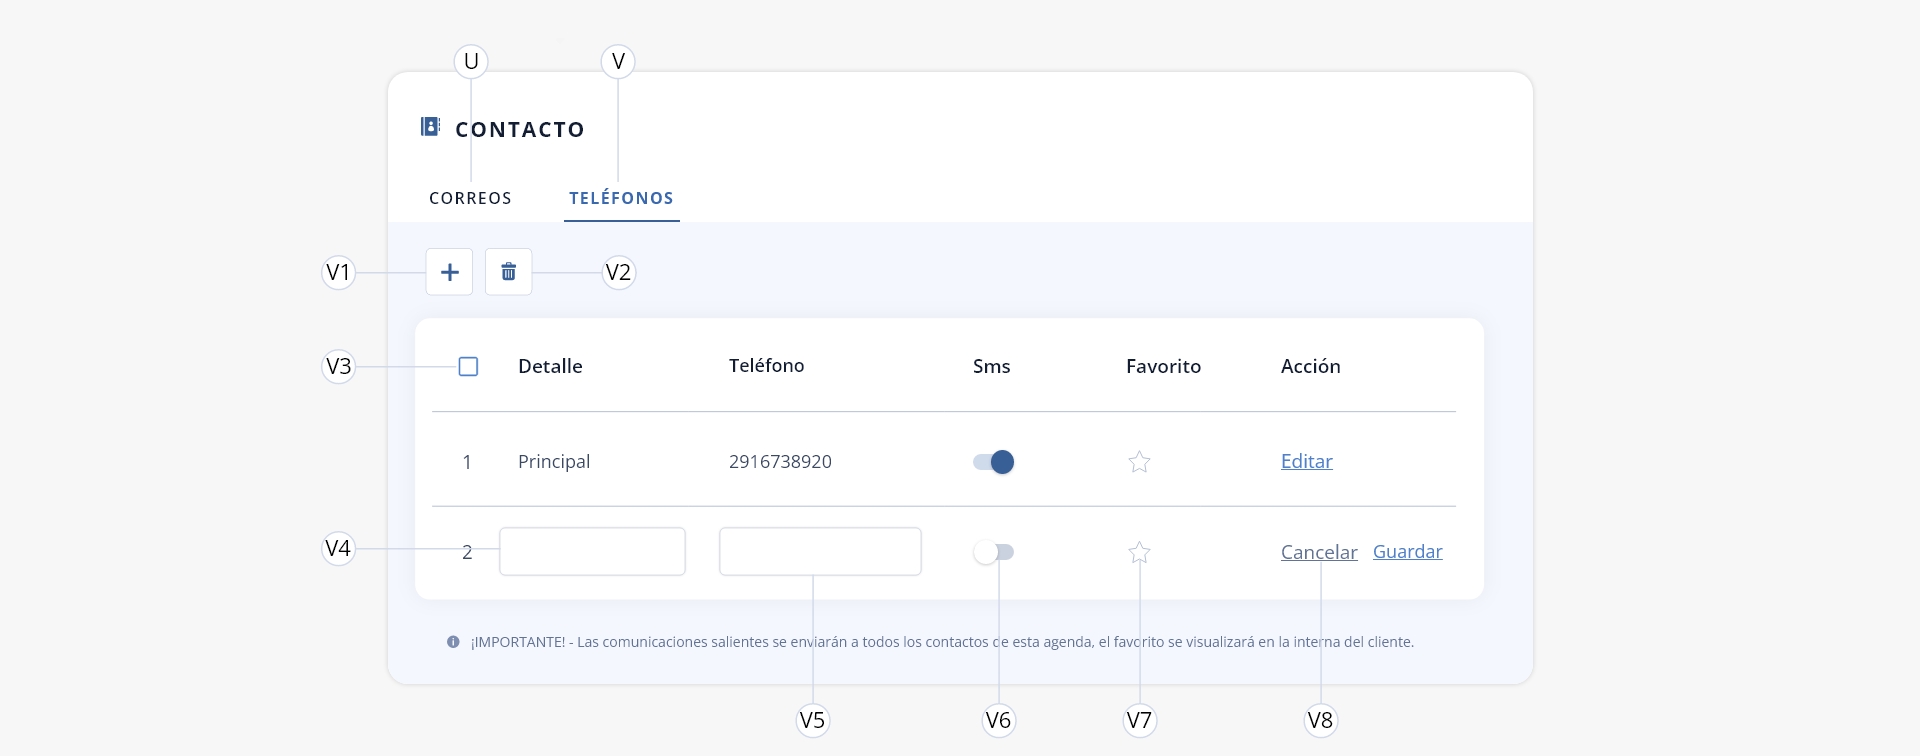Switch to the Correos tab
The width and height of the screenshot is (1920, 756).
(x=470, y=198)
